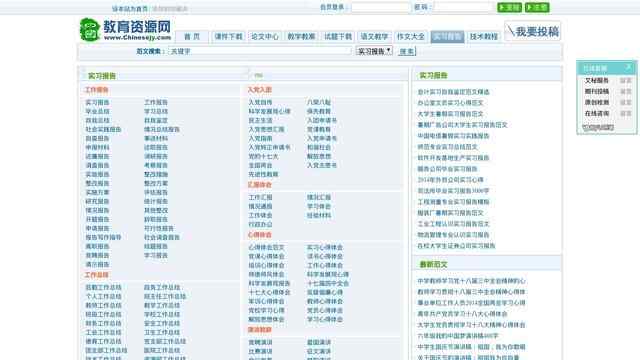Click the orange 工作总结 category heading

pos(97,275)
